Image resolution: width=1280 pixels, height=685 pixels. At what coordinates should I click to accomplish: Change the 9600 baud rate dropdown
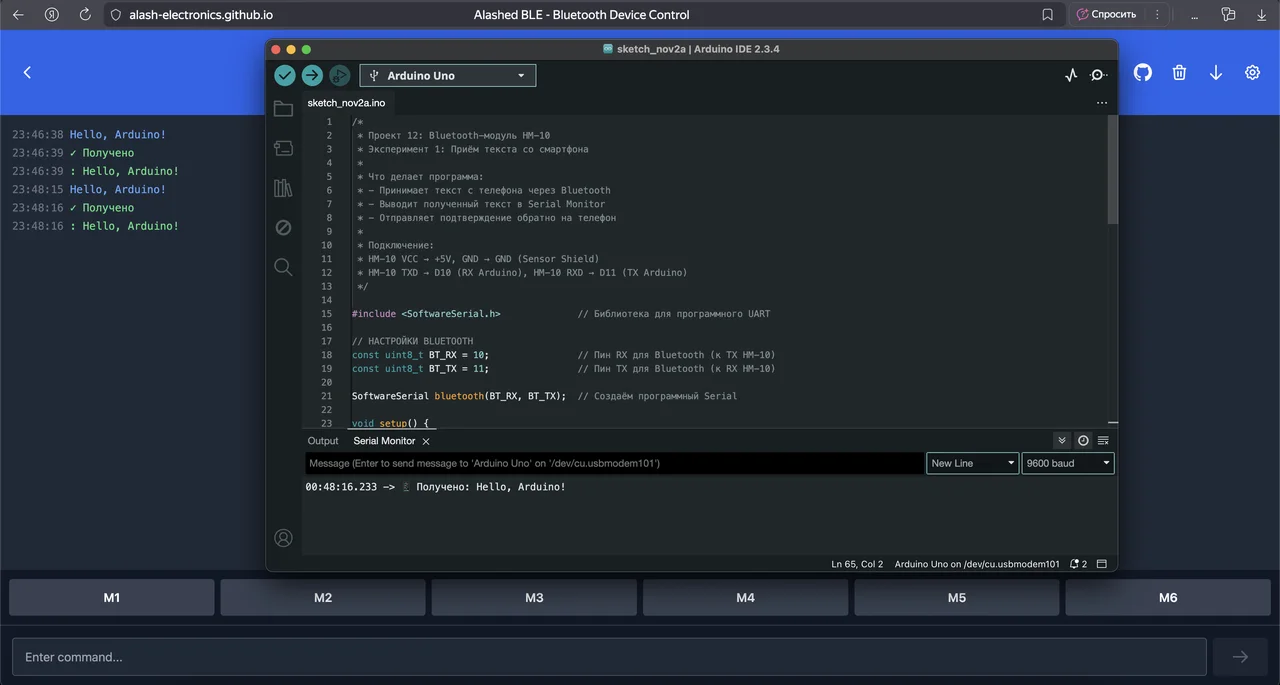(x=1067, y=463)
